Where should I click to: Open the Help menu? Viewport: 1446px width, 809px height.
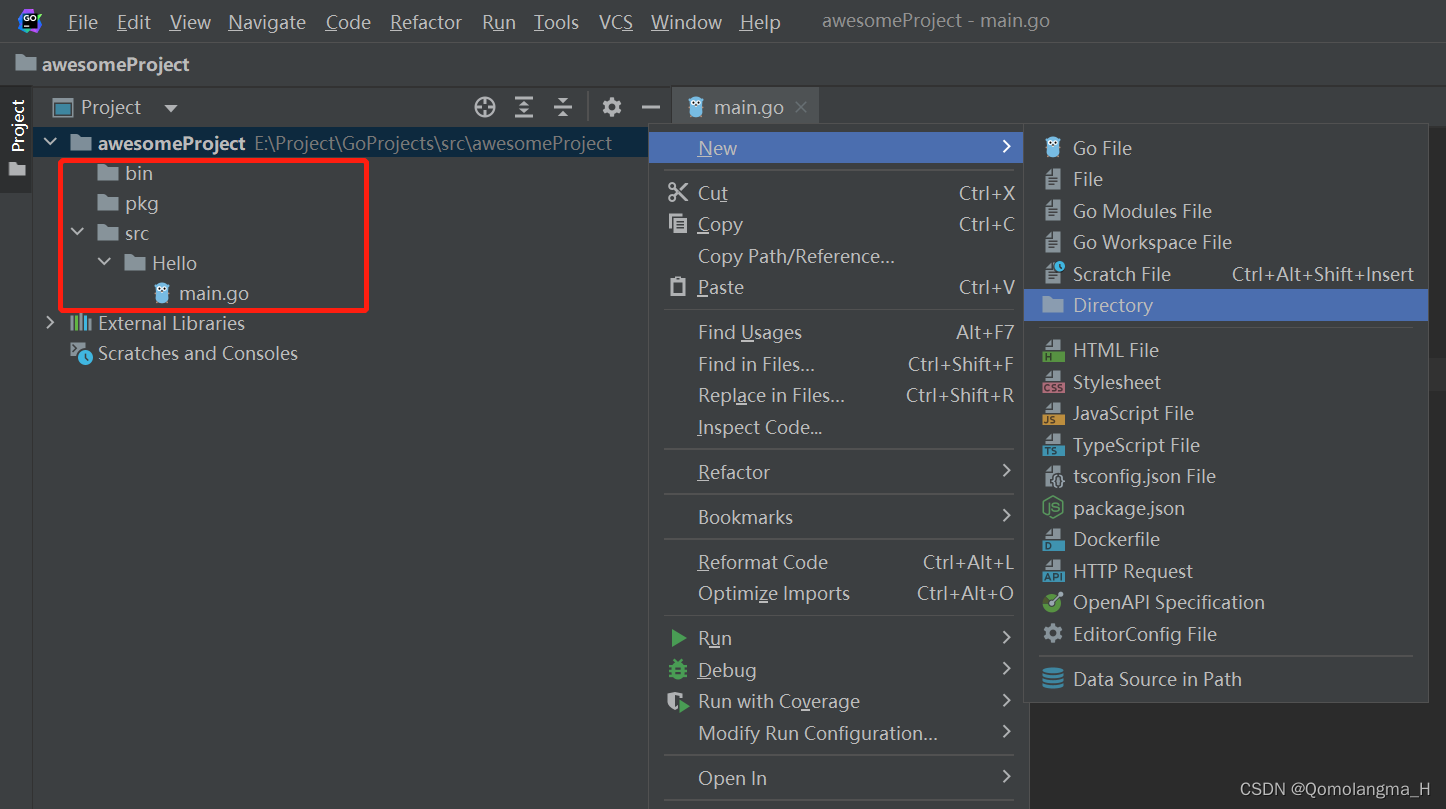[760, 22]
